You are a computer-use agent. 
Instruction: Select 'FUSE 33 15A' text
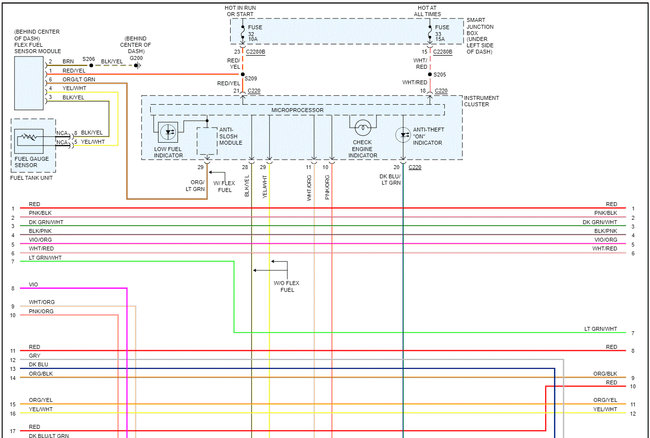pyautogui.click(x=442, y=33)
